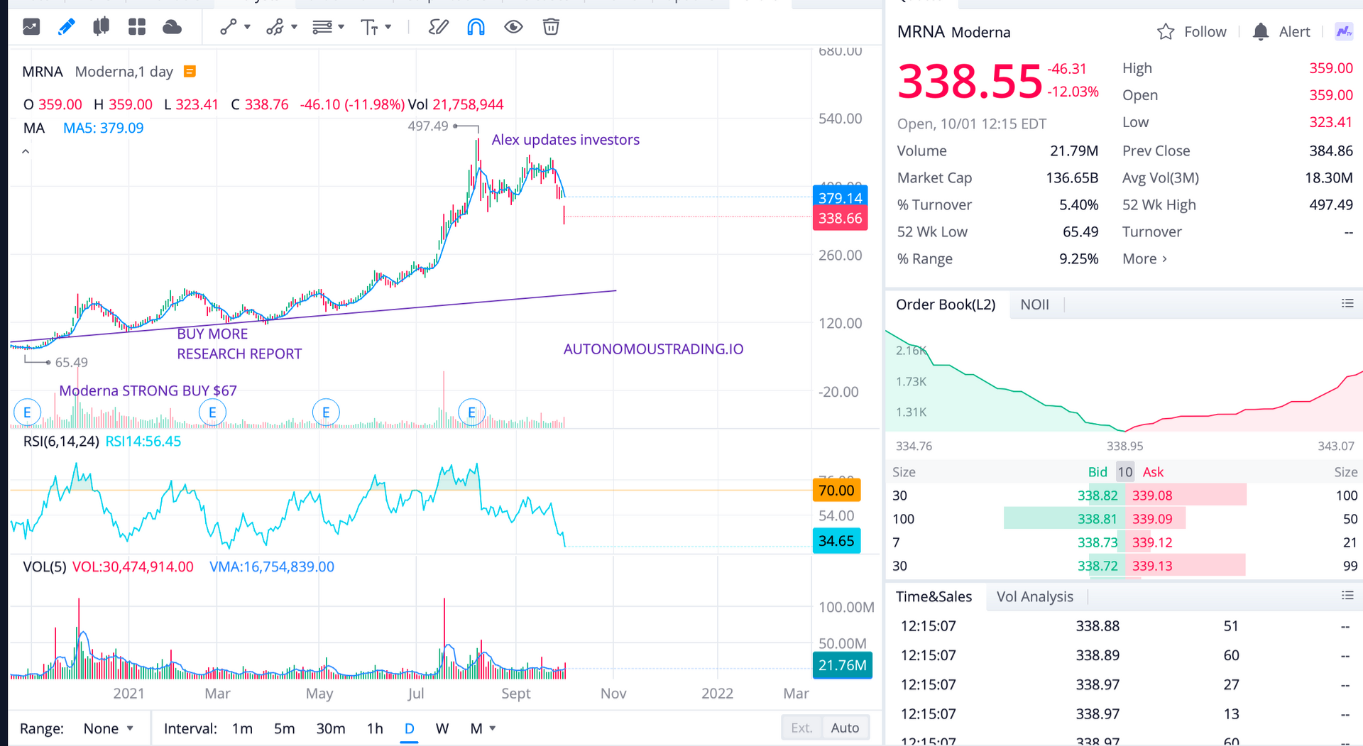Select the 5m interval

pyautogui.click(x=284, y=728)
